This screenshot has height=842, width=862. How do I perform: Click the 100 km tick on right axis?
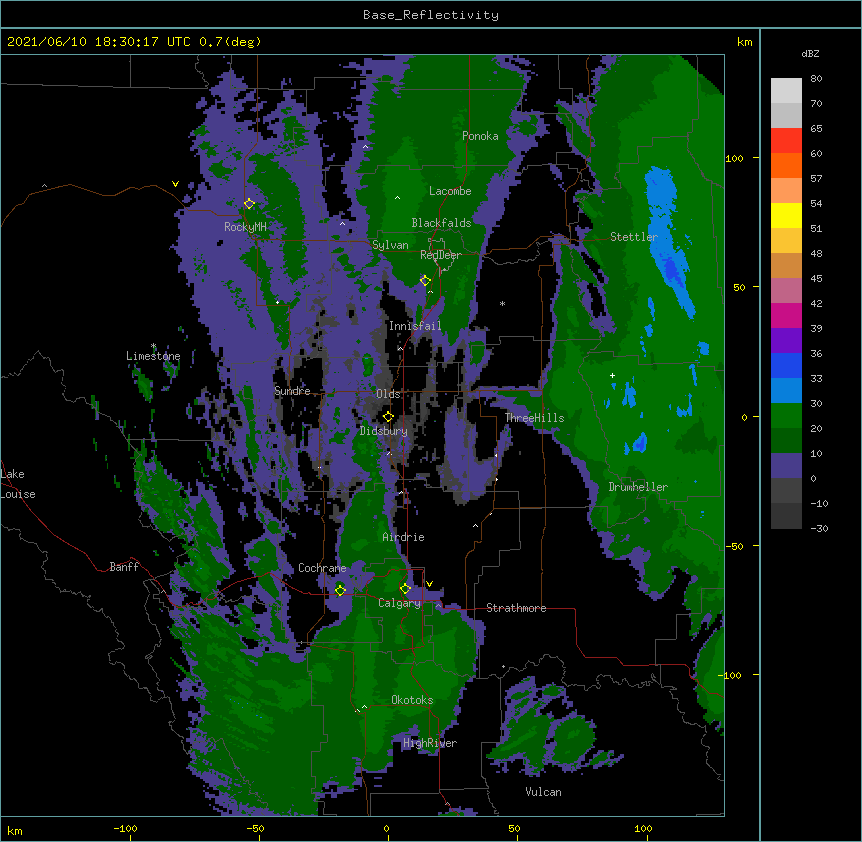[x=734, y=159]
